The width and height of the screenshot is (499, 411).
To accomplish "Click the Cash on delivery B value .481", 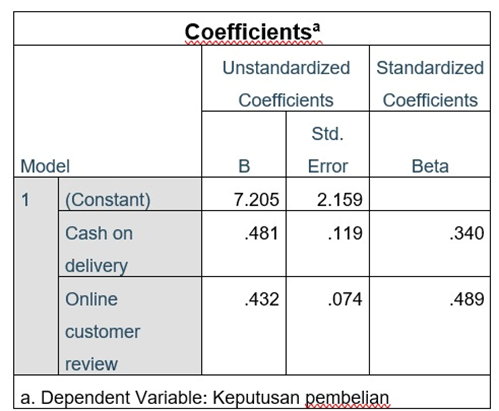I will 261,233.
